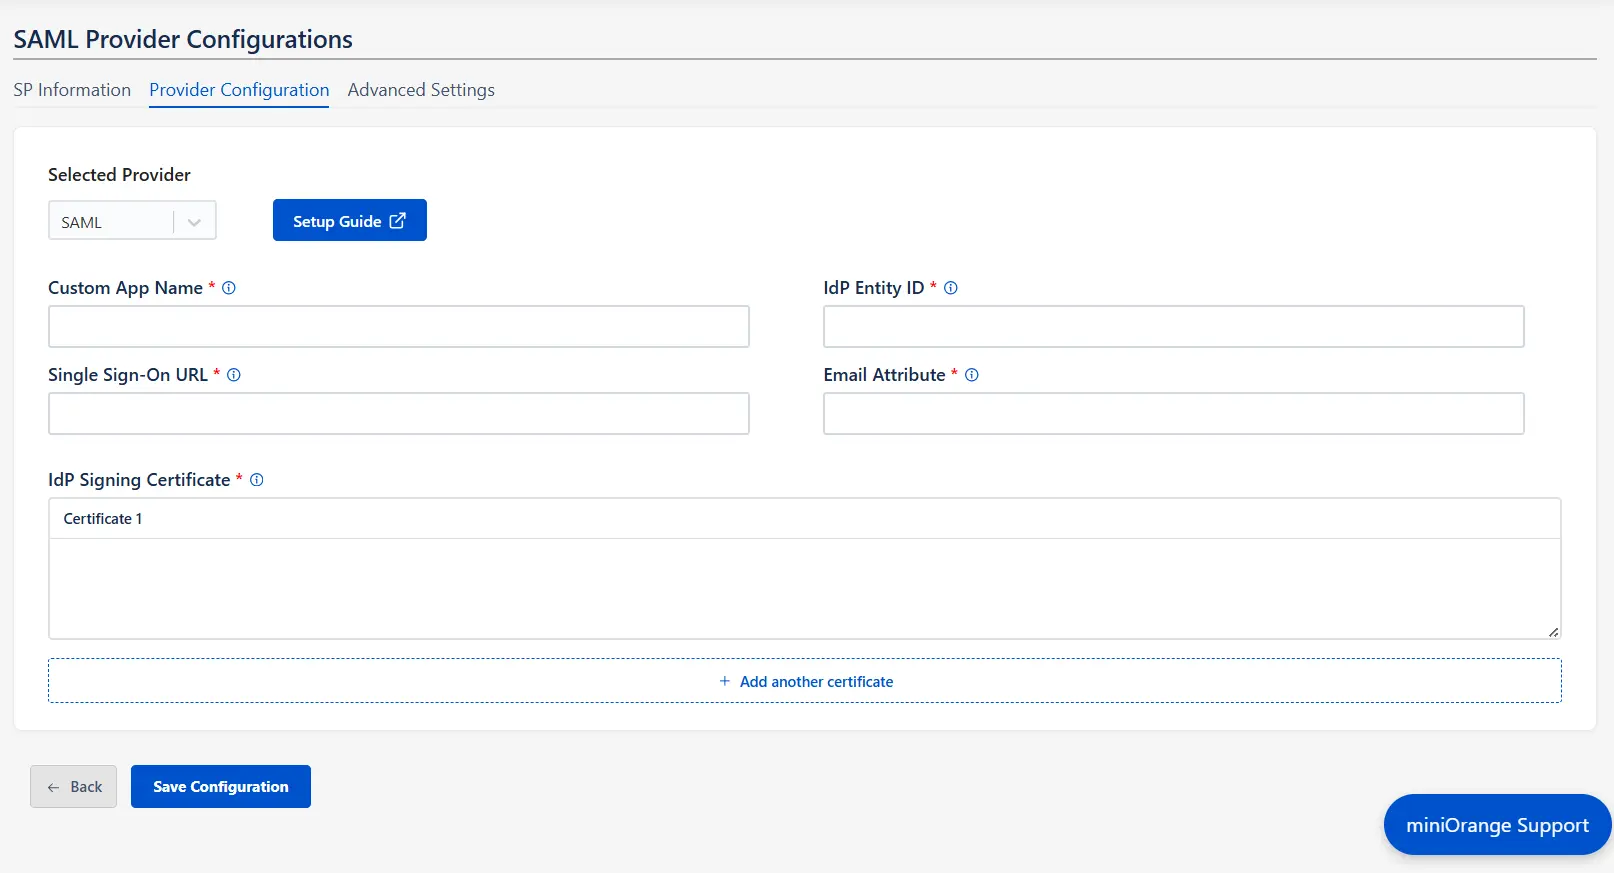
Task: Click info icon next to IdP Signing Certificate
Action: click(x=257, y=480)
